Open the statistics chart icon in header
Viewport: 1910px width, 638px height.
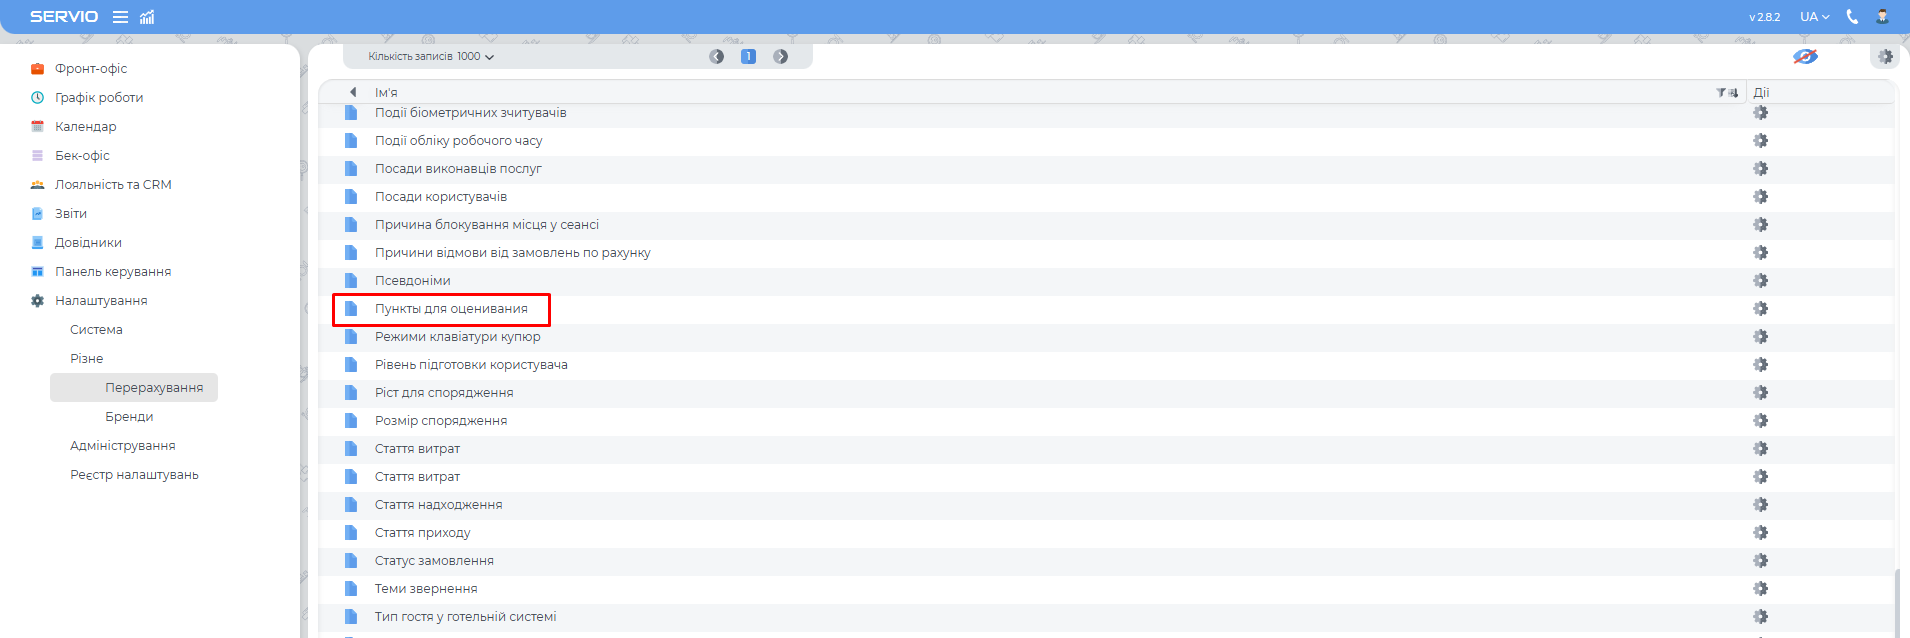(147, 17)
